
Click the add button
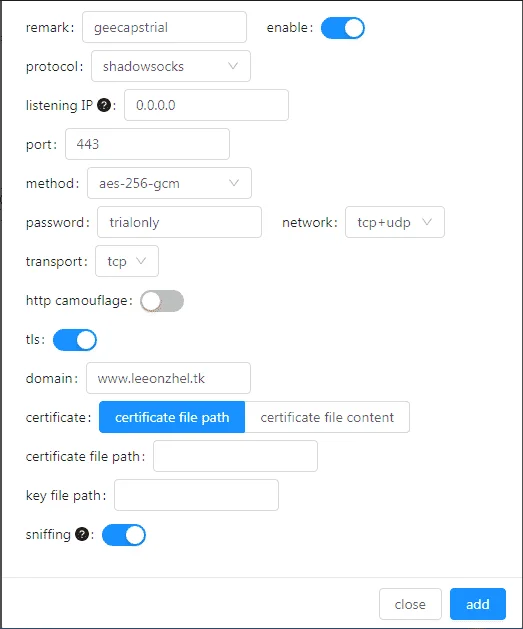coord(478,604)
